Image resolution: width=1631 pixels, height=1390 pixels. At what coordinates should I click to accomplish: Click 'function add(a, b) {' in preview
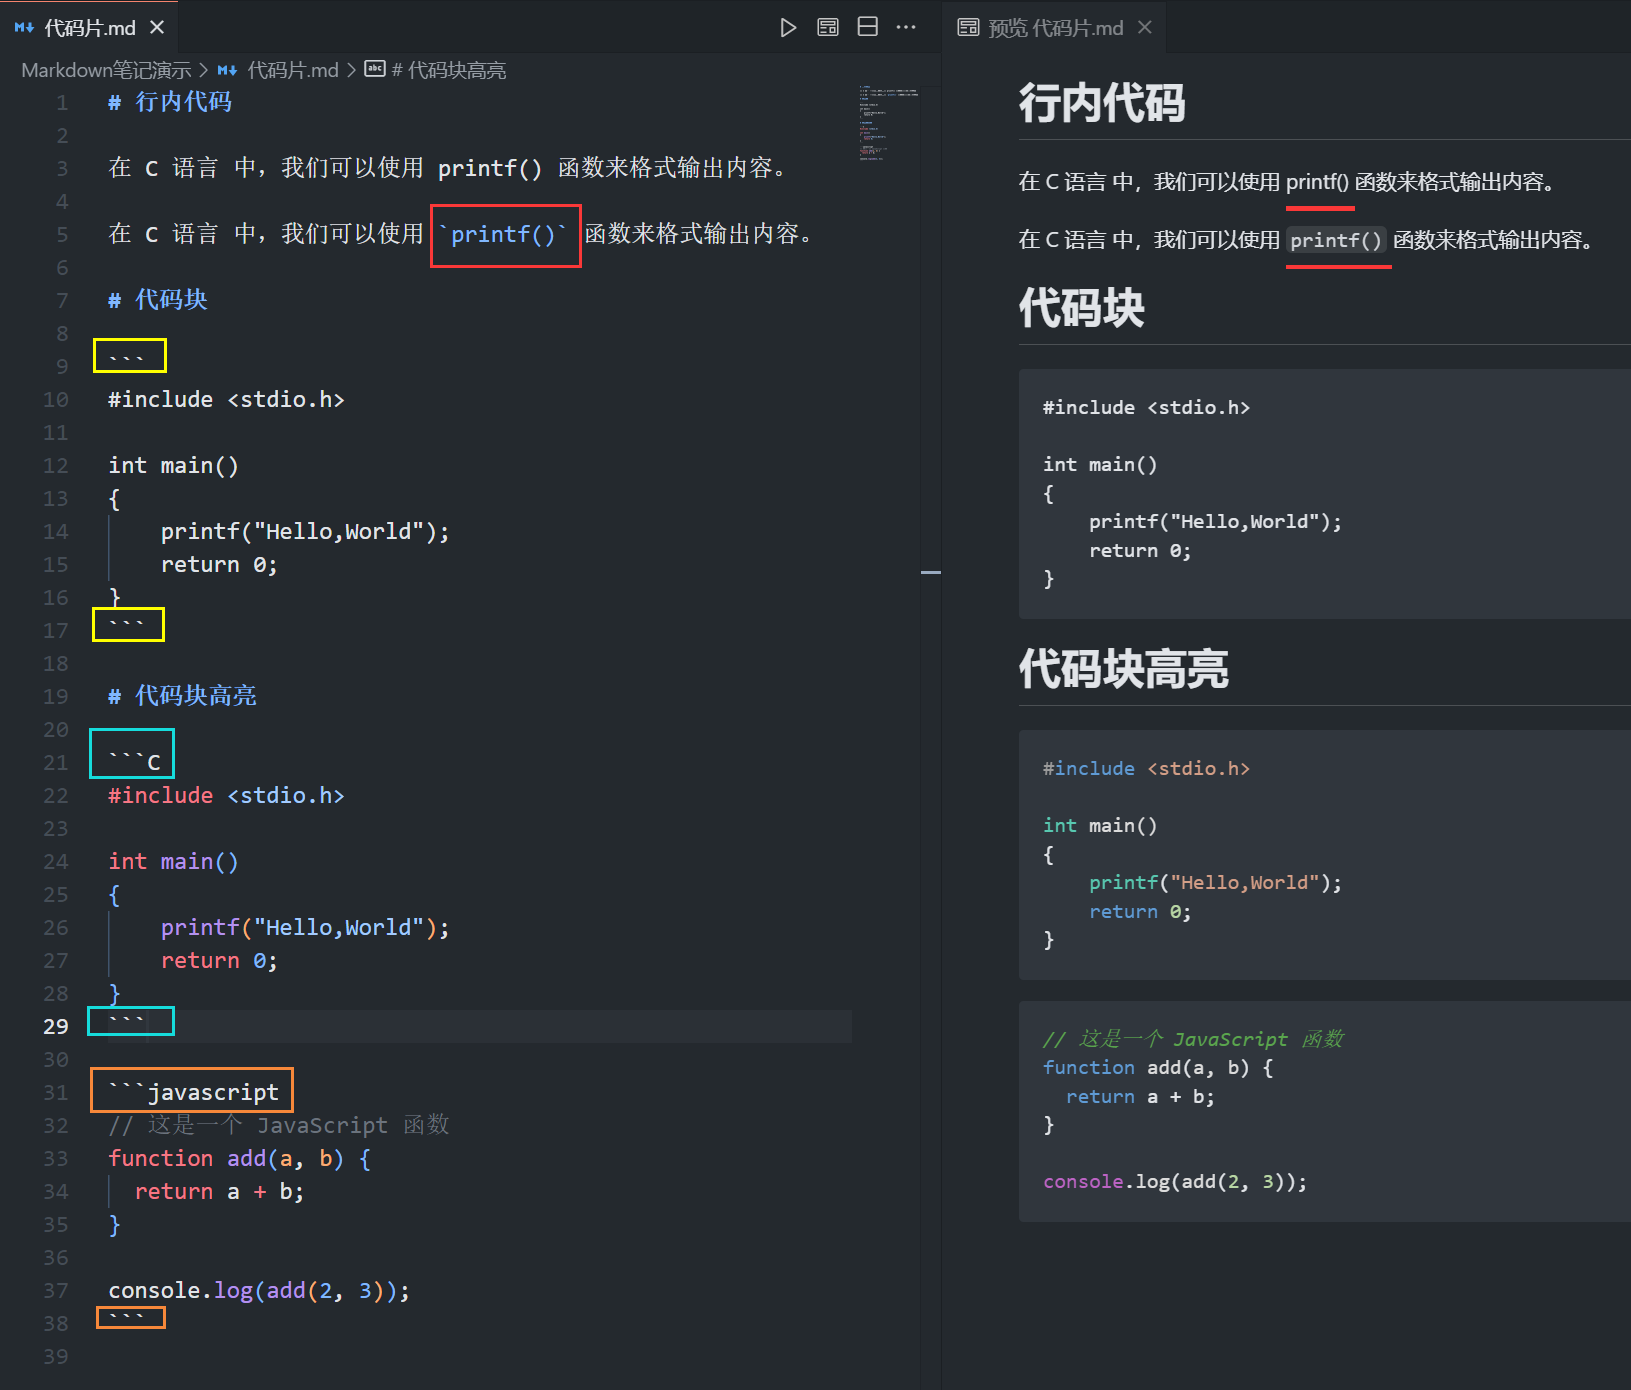click(x=1158, y=1068)
